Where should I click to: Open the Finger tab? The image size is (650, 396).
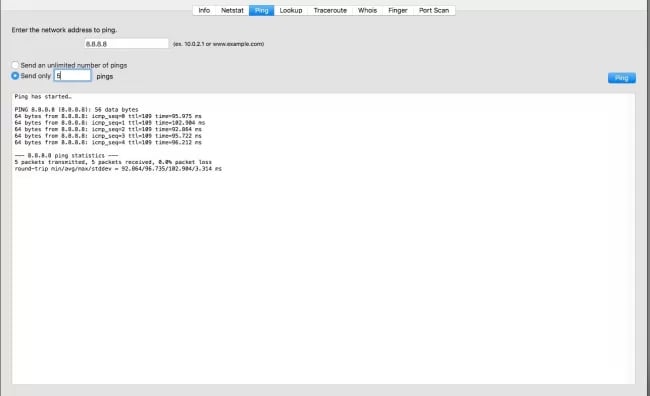(x=398, y=10)
